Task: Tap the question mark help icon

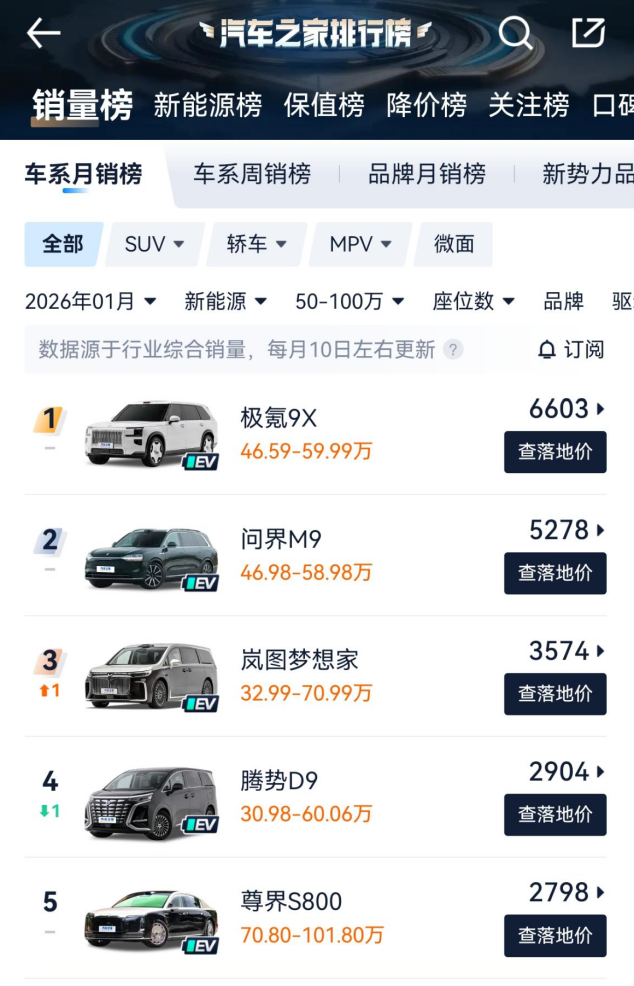Action: [x=454, y=350]
